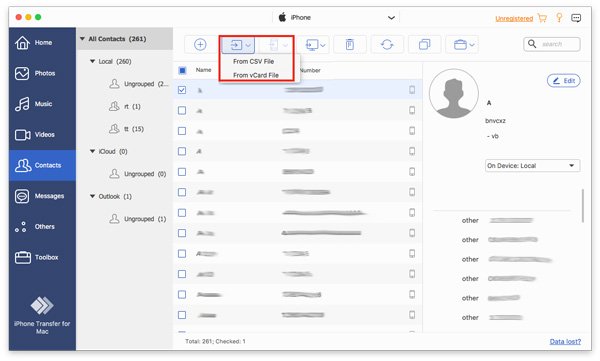This screenshot has width=600, height=361.
Task: Click the feedback chat bubble icon
Action: 576,18
